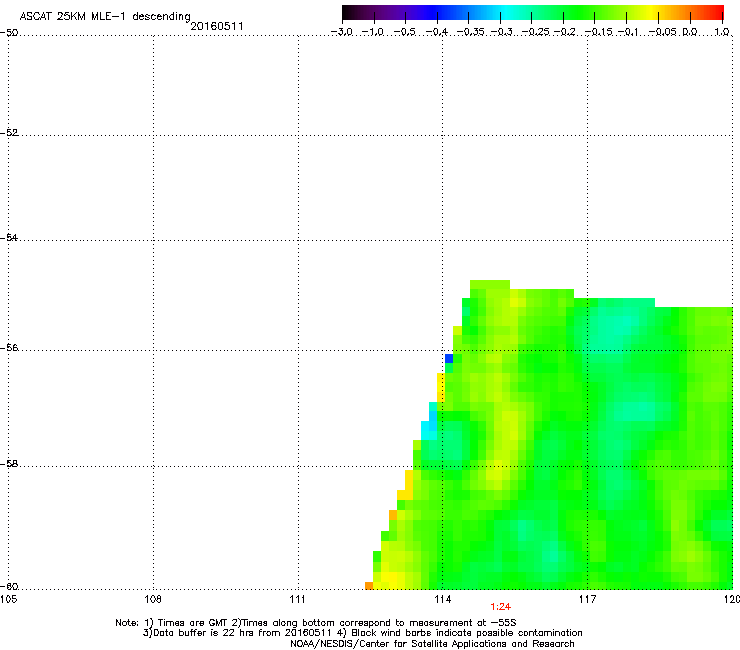Click the 117 longitude axis label
Screen dimensions: 740x650
pos(588,599)
